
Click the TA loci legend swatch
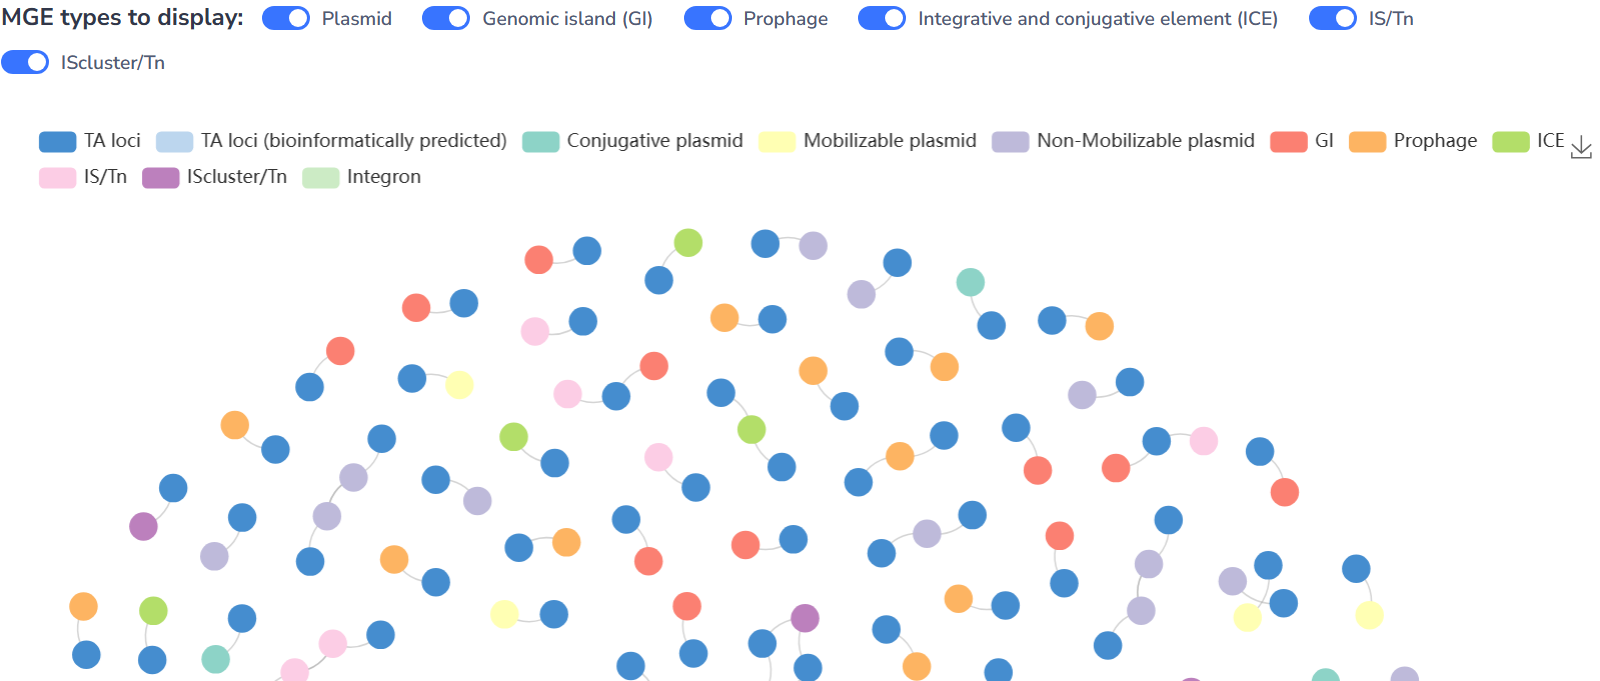tap(57, 142)
